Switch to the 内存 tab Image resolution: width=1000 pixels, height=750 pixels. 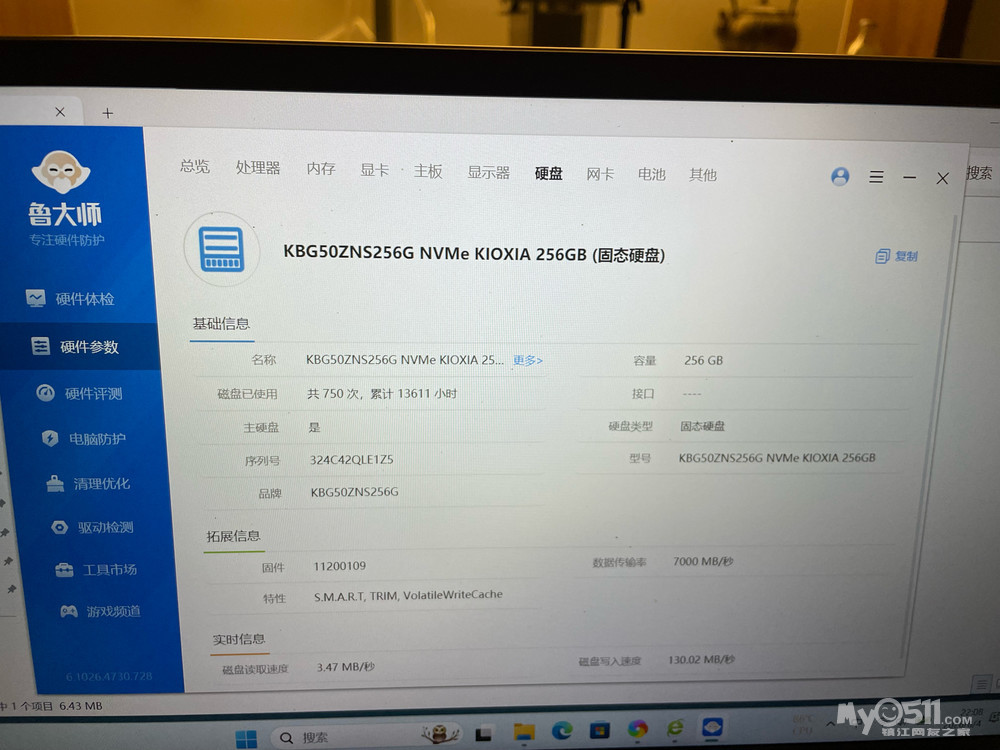point(321,168)
